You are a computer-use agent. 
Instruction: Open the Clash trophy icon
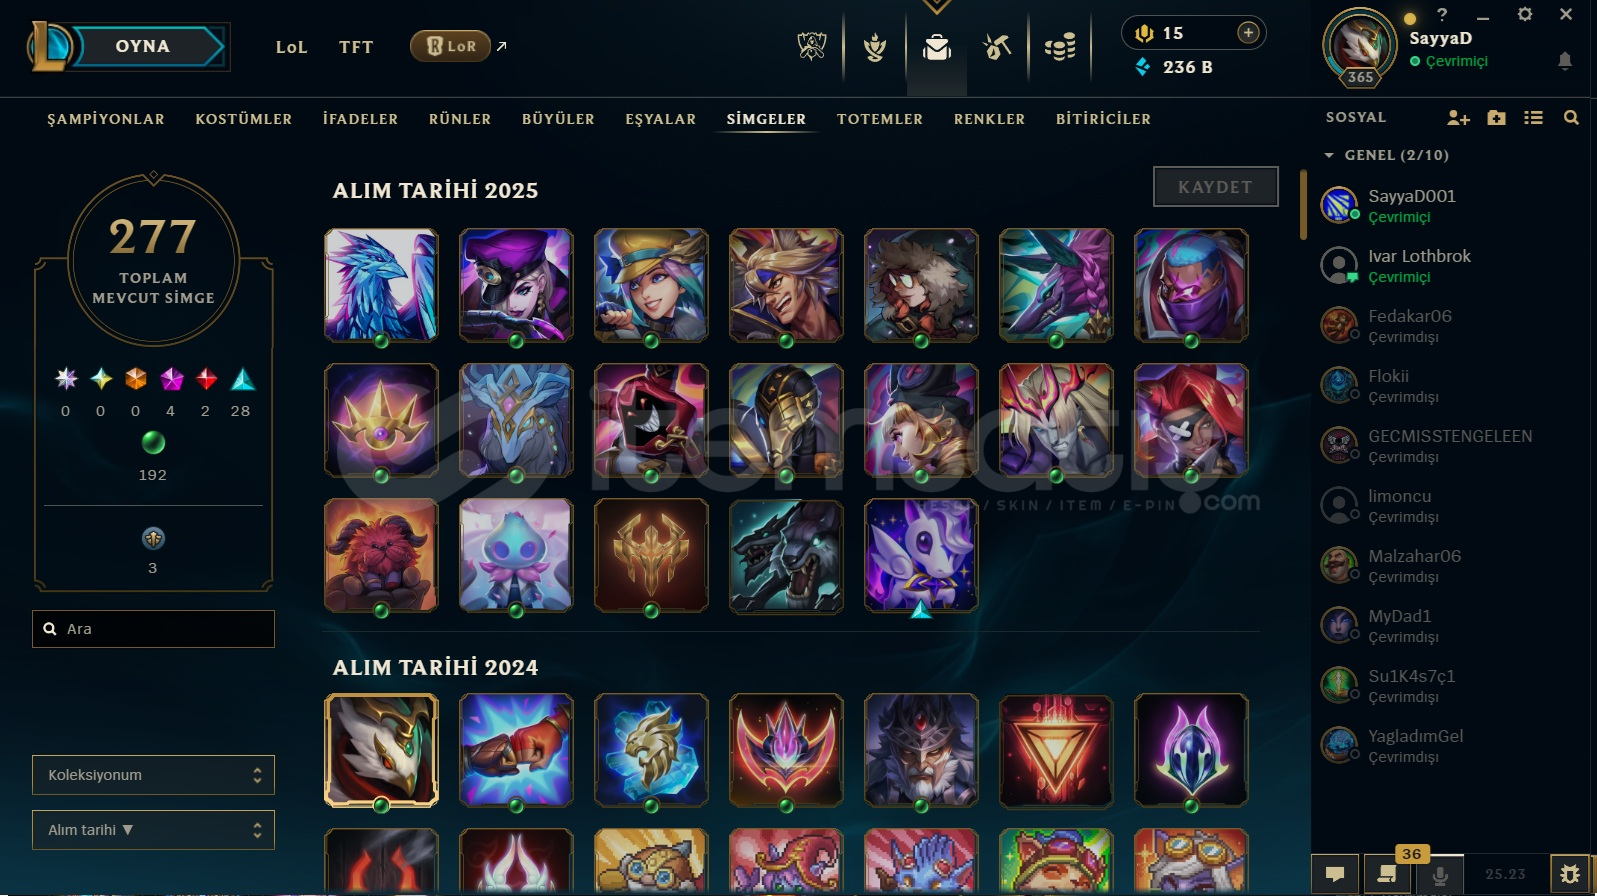875,47
